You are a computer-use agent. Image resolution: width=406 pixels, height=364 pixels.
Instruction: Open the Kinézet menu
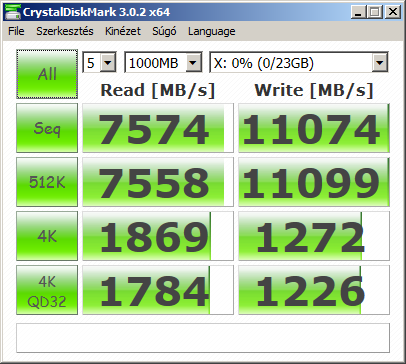click(123, 31)
